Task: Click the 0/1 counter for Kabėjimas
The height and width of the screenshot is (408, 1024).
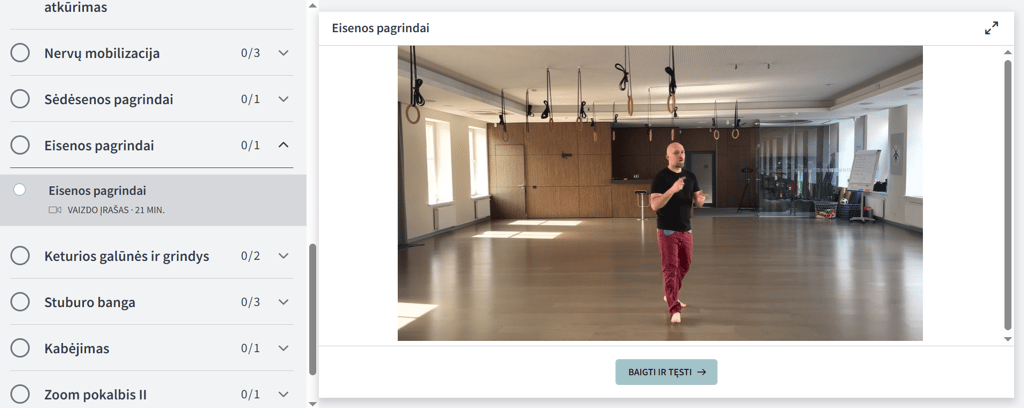Action: [250, 348]
